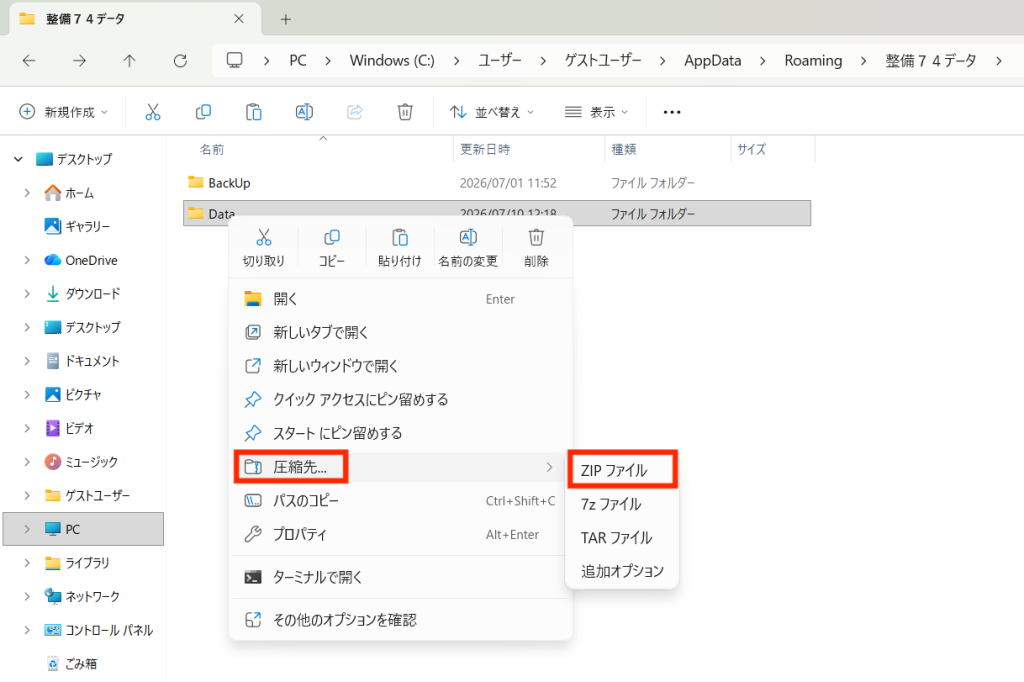Select ごみ箱 in the navigation pane
Viewport: 1024px width, 682px height.
pyautogui.click(x=81, y=664)
